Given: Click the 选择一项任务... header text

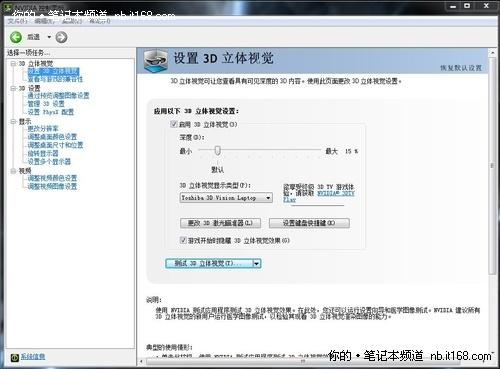Looking at the screenshot, I should (x=28, y=53).
